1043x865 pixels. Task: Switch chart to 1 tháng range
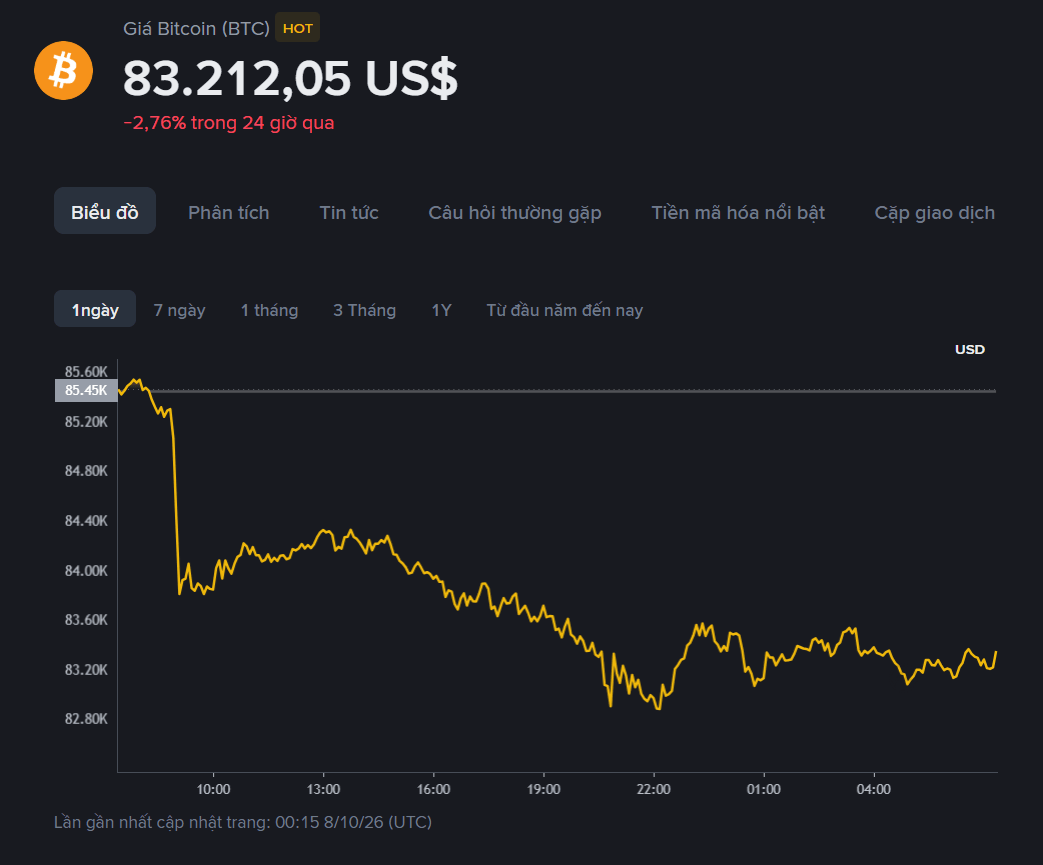point(269,310)
